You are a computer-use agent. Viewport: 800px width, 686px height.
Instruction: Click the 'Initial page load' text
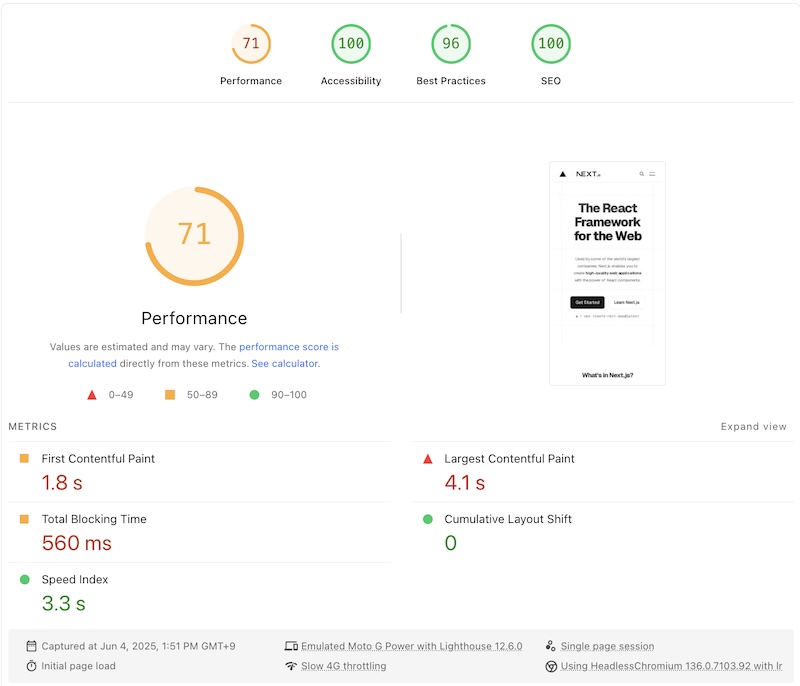point(79,666)
